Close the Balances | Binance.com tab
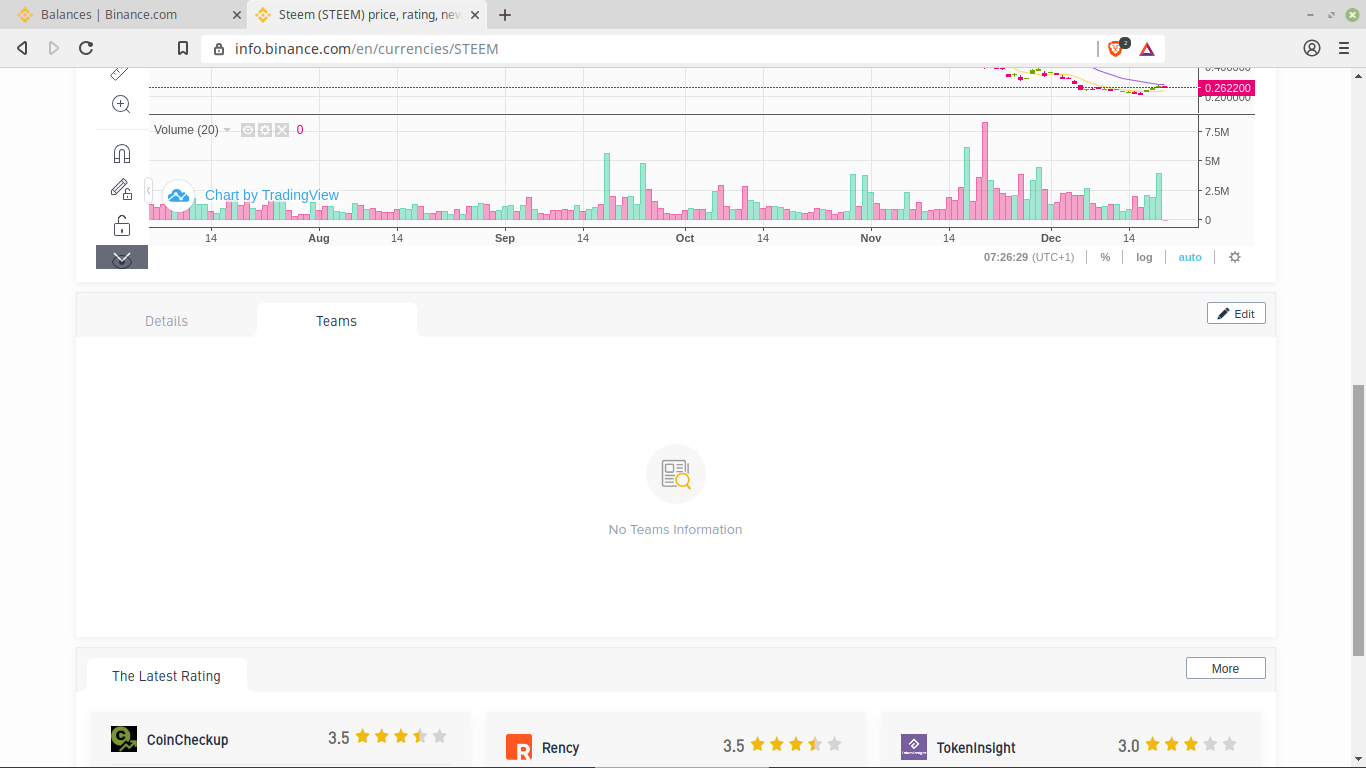 237,15
